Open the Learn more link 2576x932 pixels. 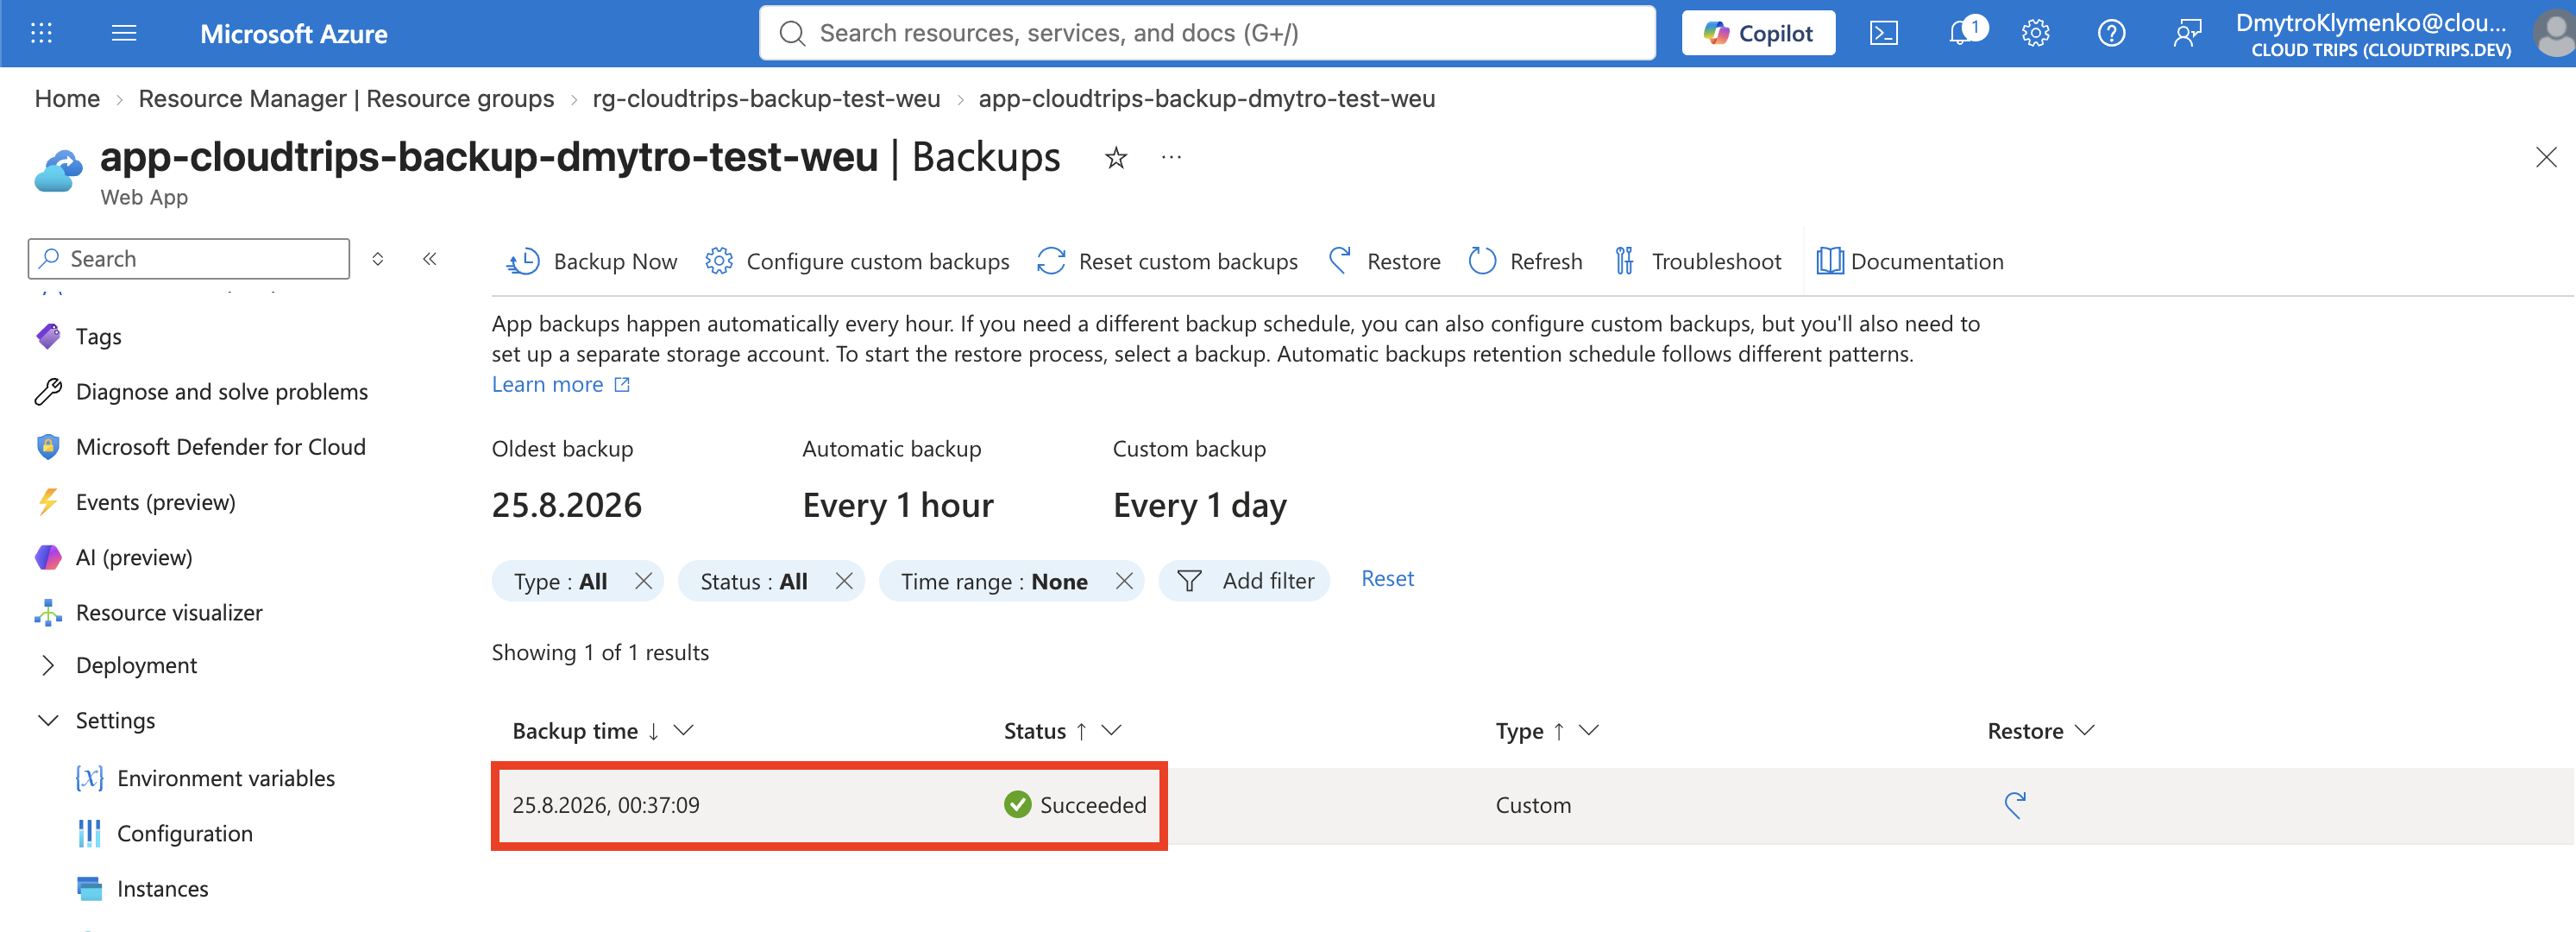pyautogui.click(x=547, y=385)
